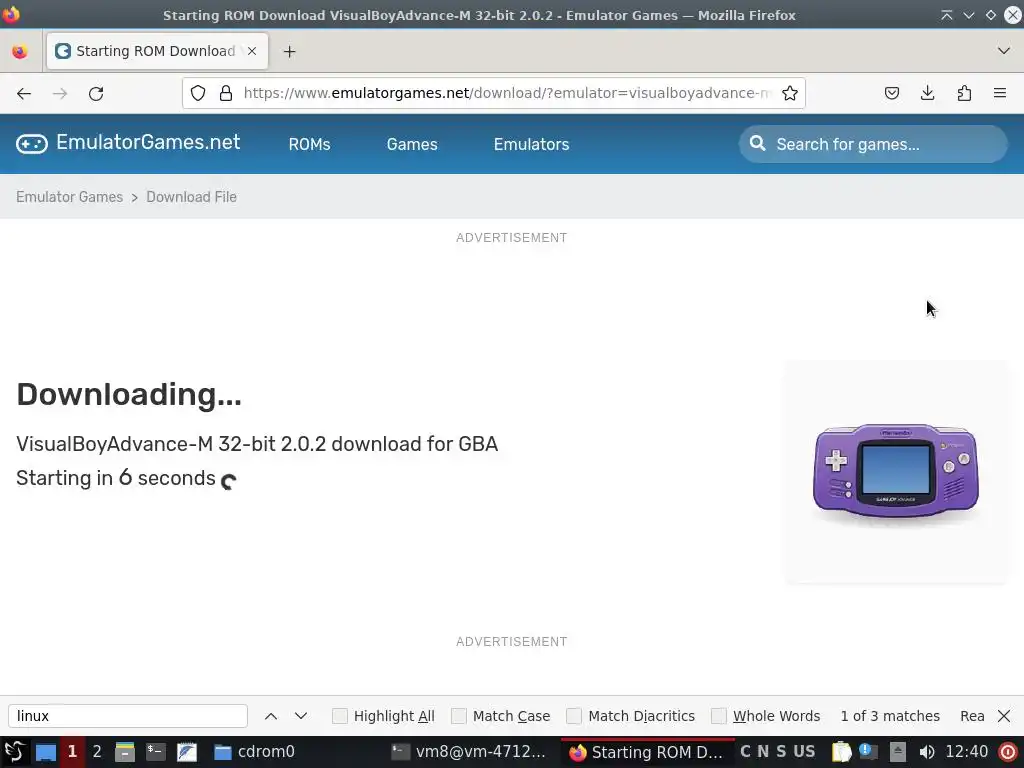The width and height of the screenshot is (1024, 768).
Task: Open the Firefox downloads panel
Action: (927, 93)
